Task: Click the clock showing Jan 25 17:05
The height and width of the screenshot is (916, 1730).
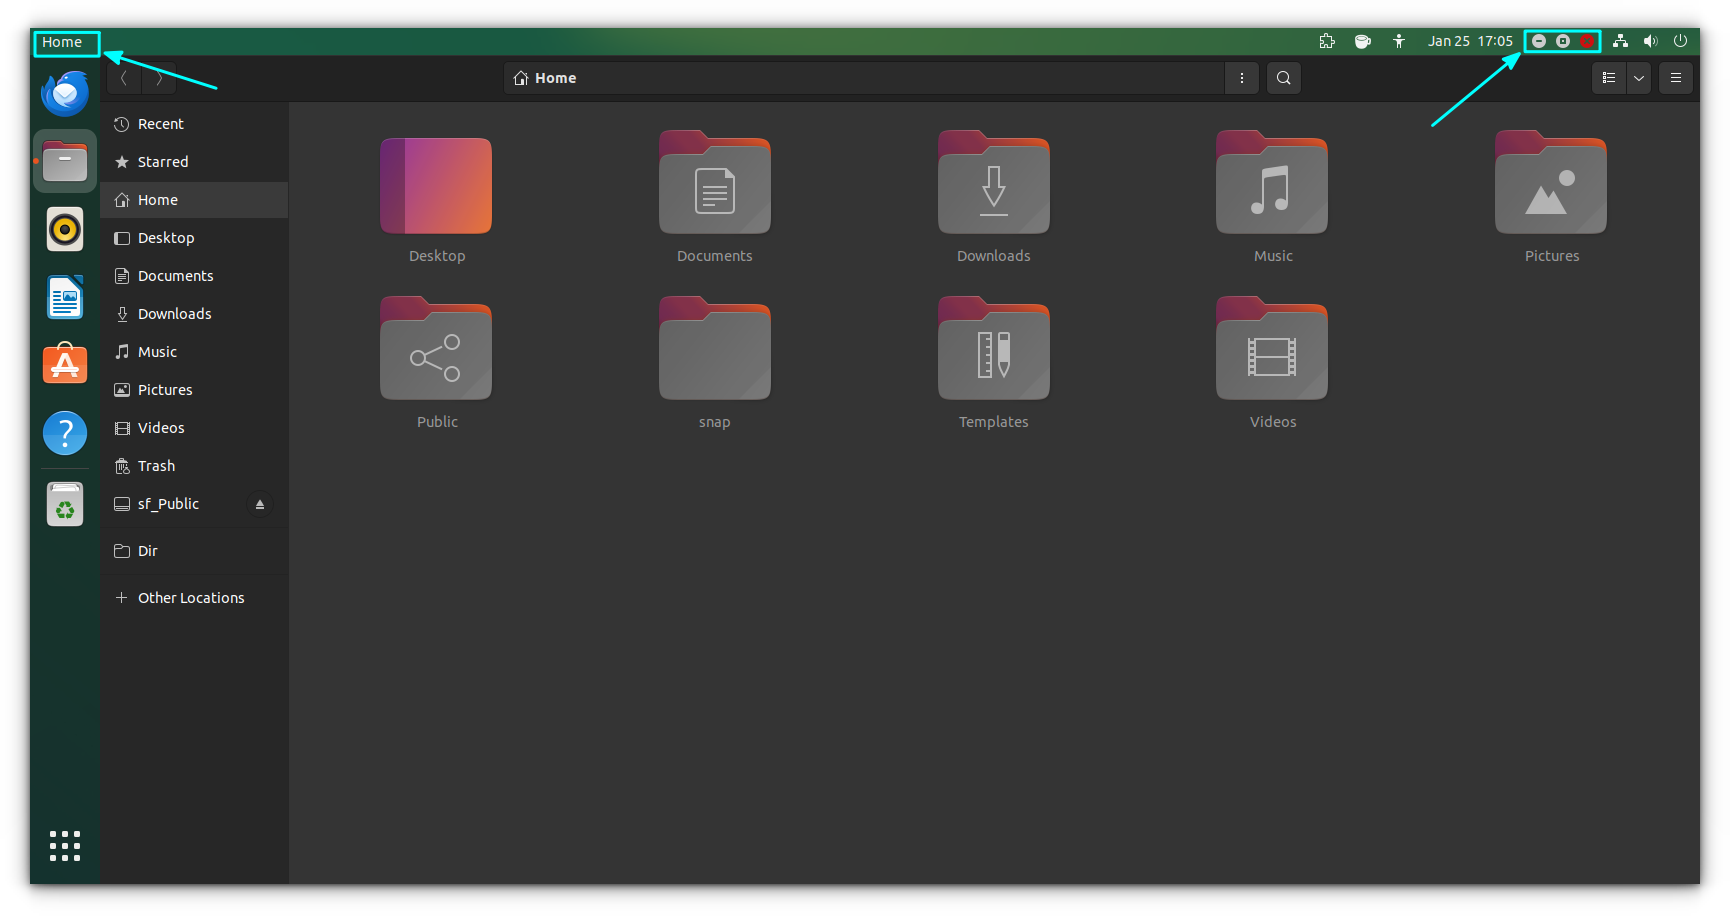Action: pyautogui.click(x=1471, y=41)
